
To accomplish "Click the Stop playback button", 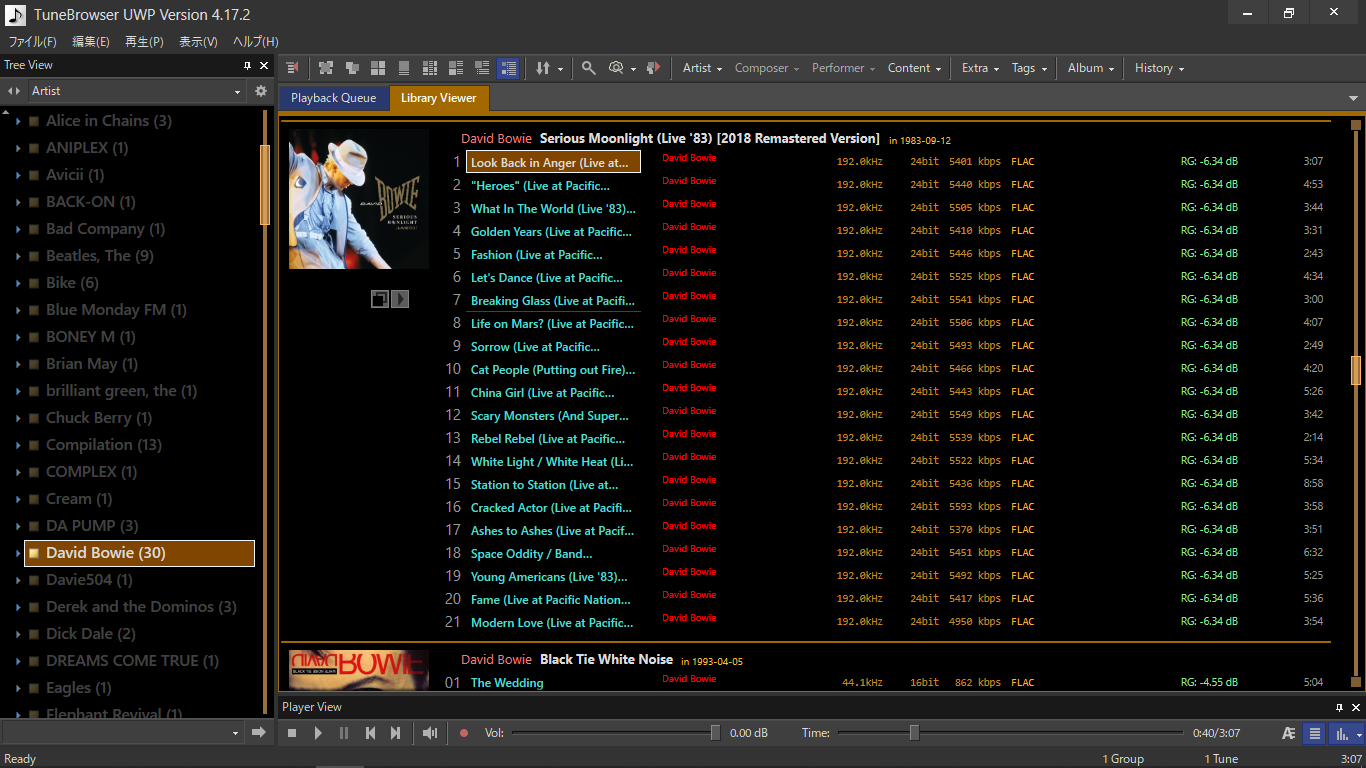I will click(x=292, y=733).
